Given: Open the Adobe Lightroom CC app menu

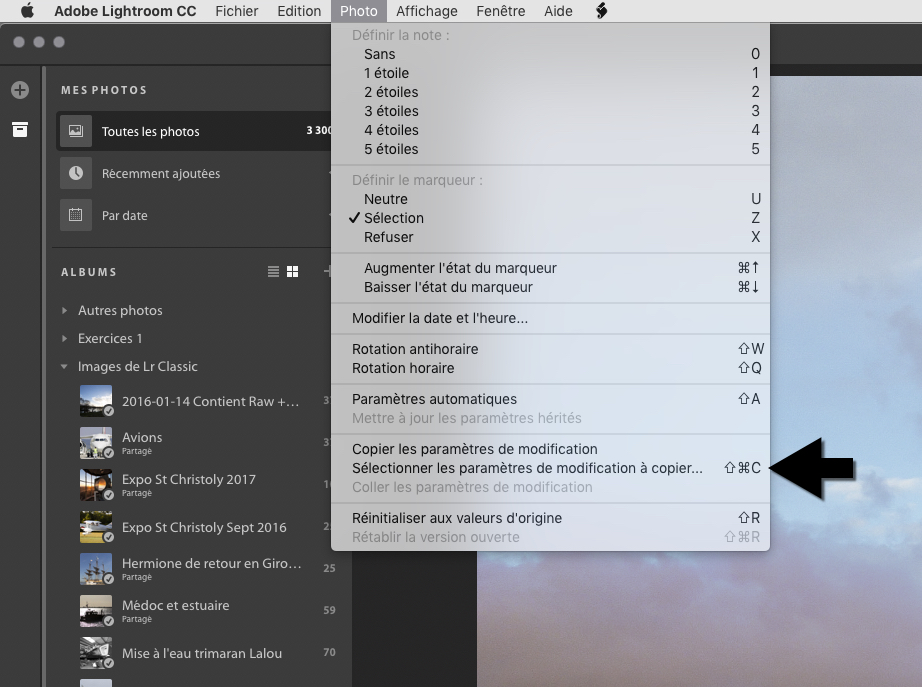Looking at the screenshot, I should coord(125,11).
